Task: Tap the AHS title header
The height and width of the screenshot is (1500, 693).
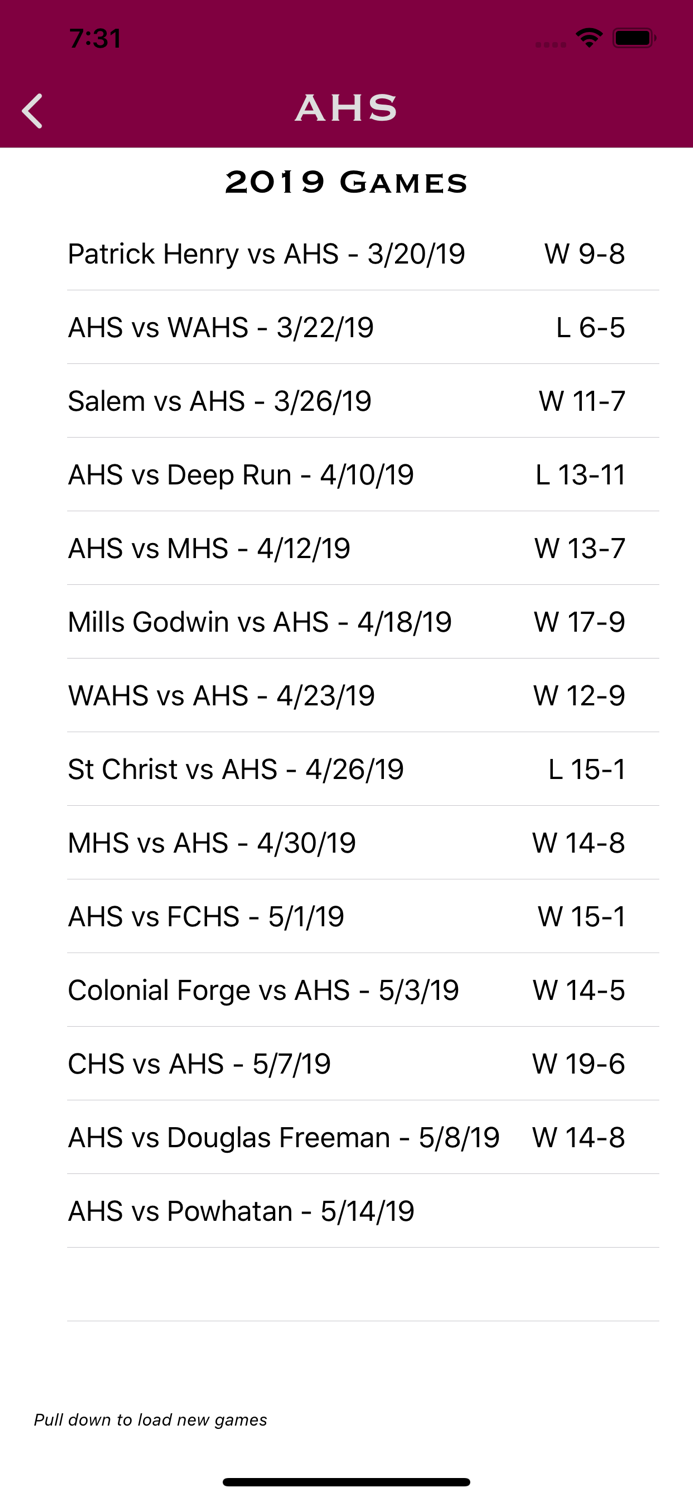Action: (346, 110)
